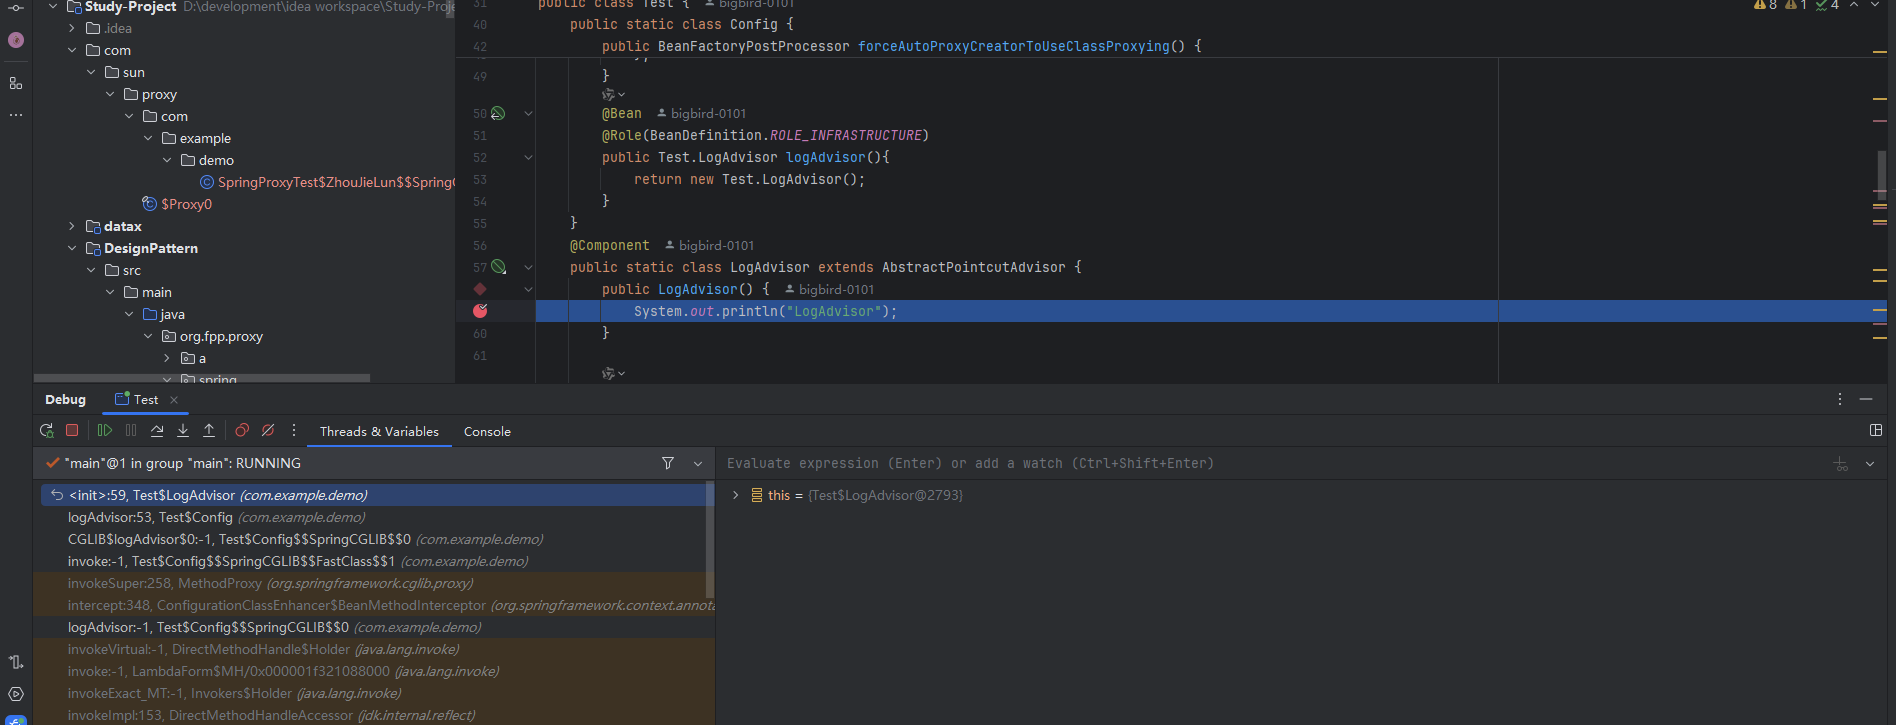Collapse the DesignPattern module
This screenshot has height=725, width=1896.
click(x=72, y=248)
